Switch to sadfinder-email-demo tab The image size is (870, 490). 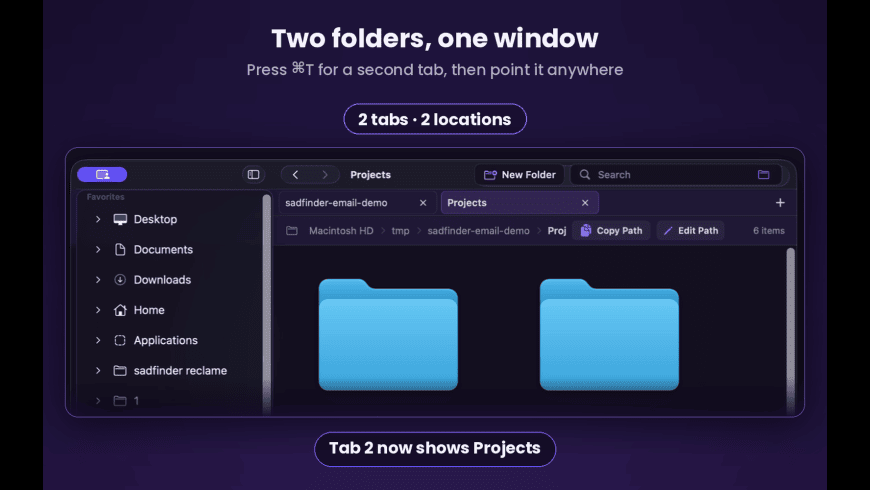(356, 203)
